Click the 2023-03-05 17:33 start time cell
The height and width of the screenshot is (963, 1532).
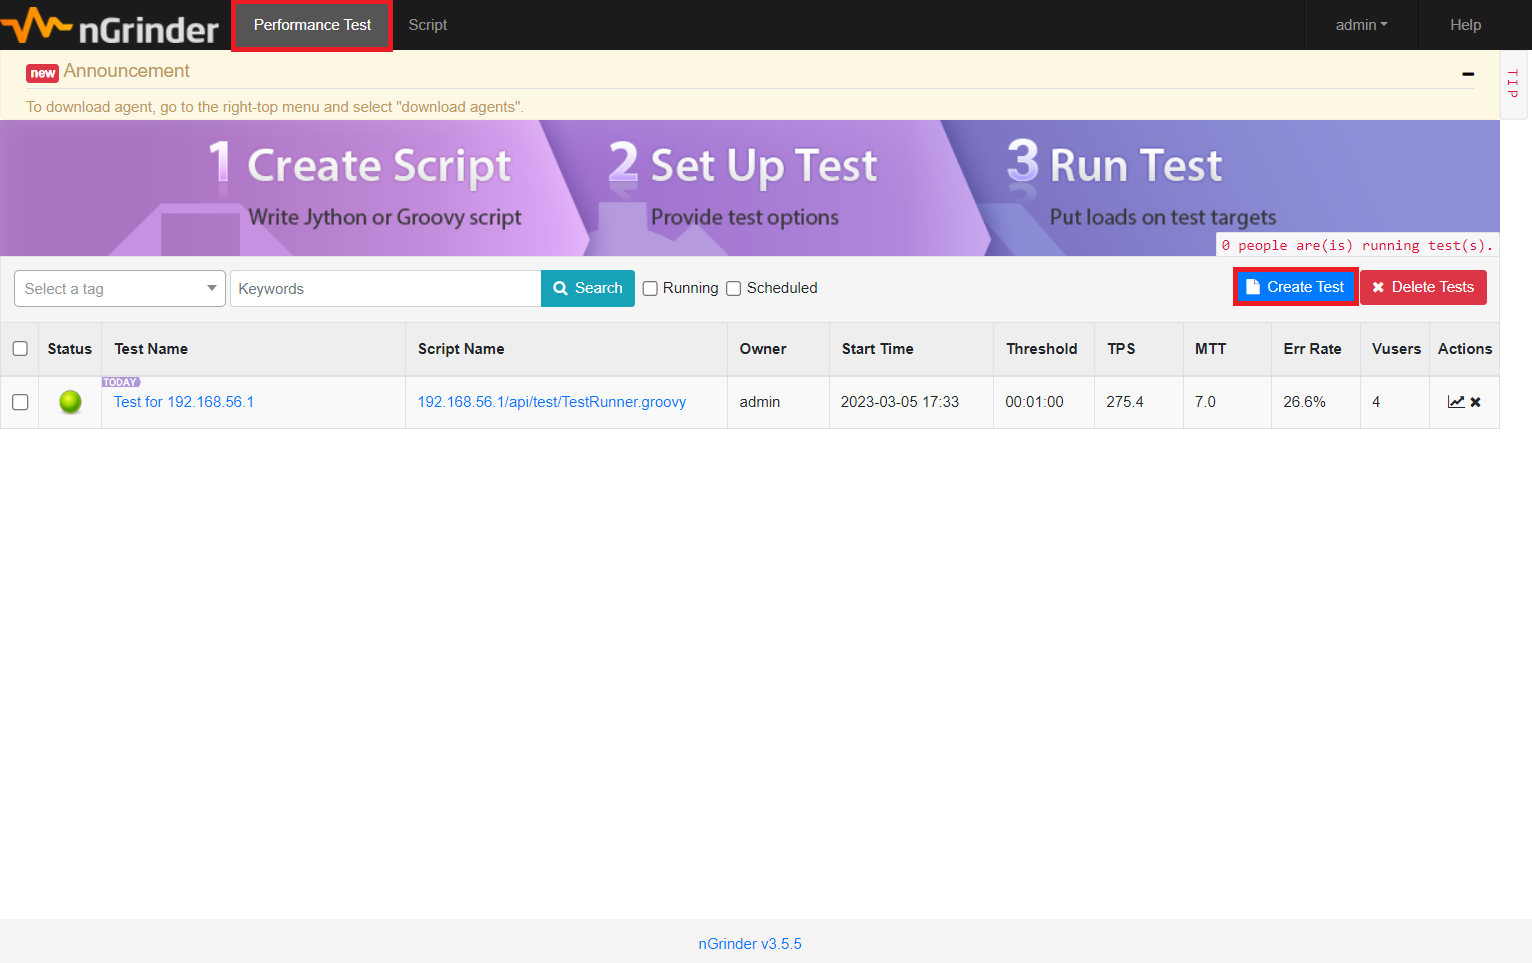900,402
